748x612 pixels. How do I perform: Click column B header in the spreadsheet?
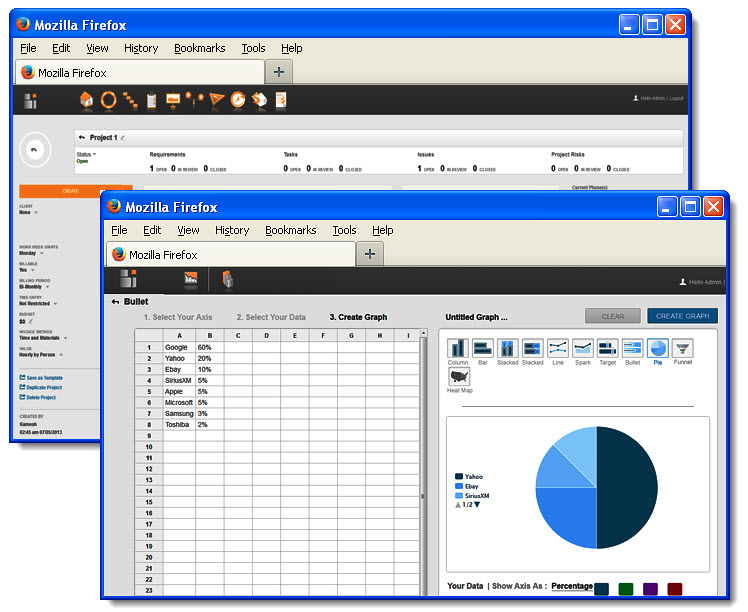[209, 335]
